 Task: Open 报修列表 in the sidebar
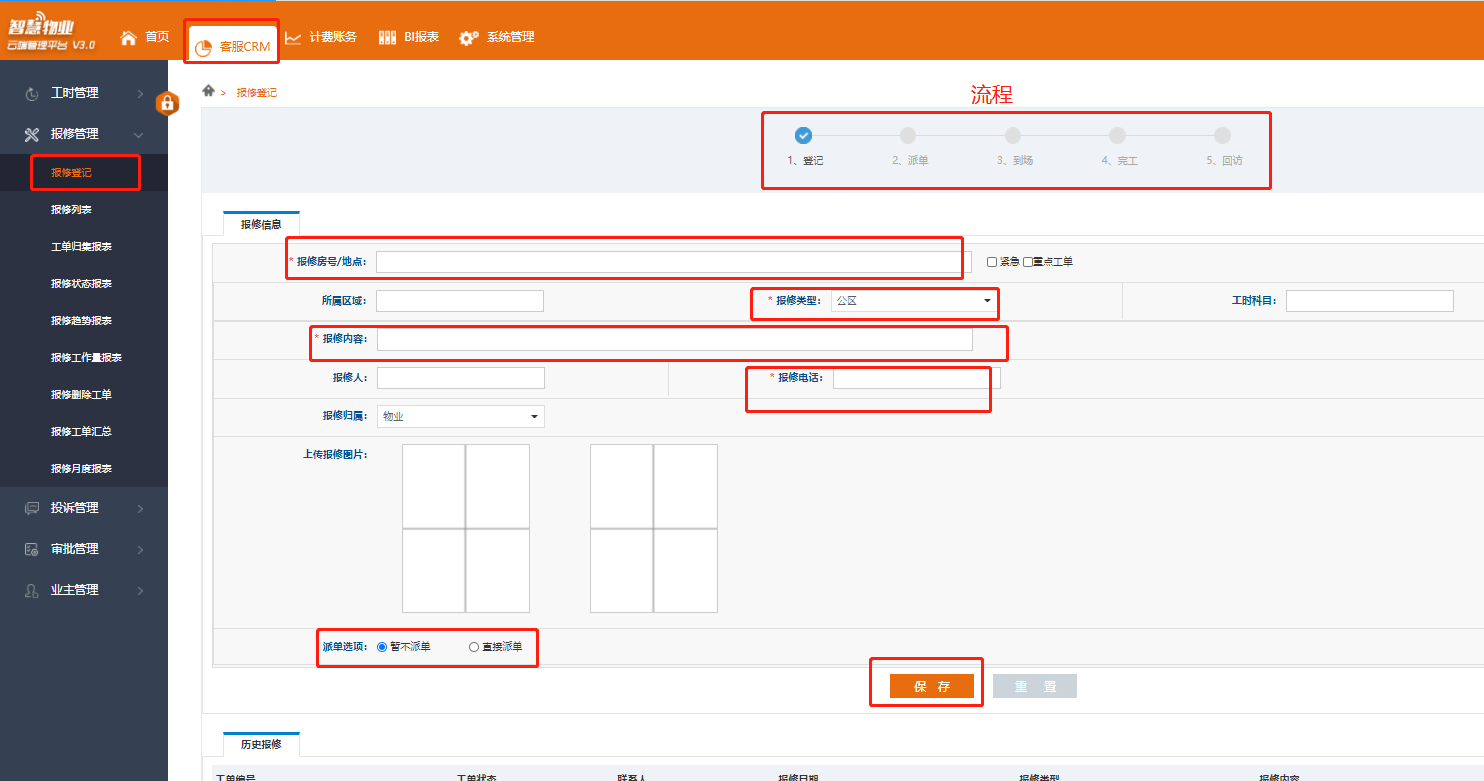[x=71, y=210]
